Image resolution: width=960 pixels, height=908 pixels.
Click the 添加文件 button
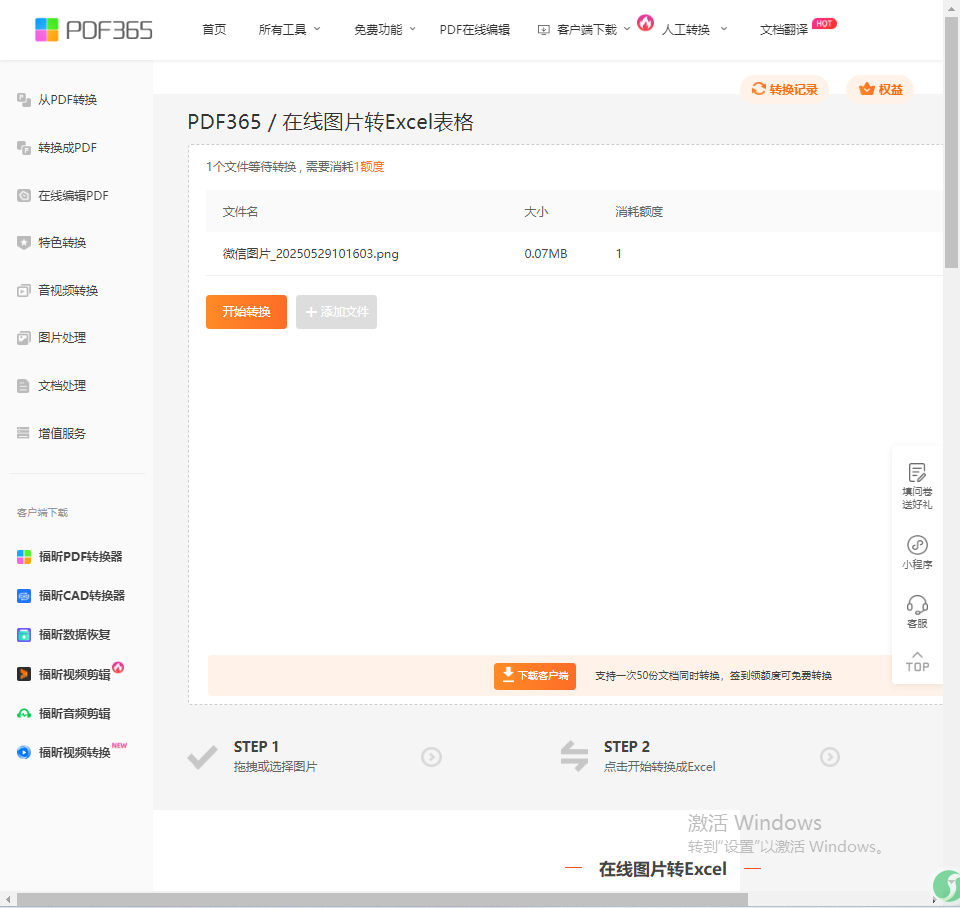tap(336, 312)
